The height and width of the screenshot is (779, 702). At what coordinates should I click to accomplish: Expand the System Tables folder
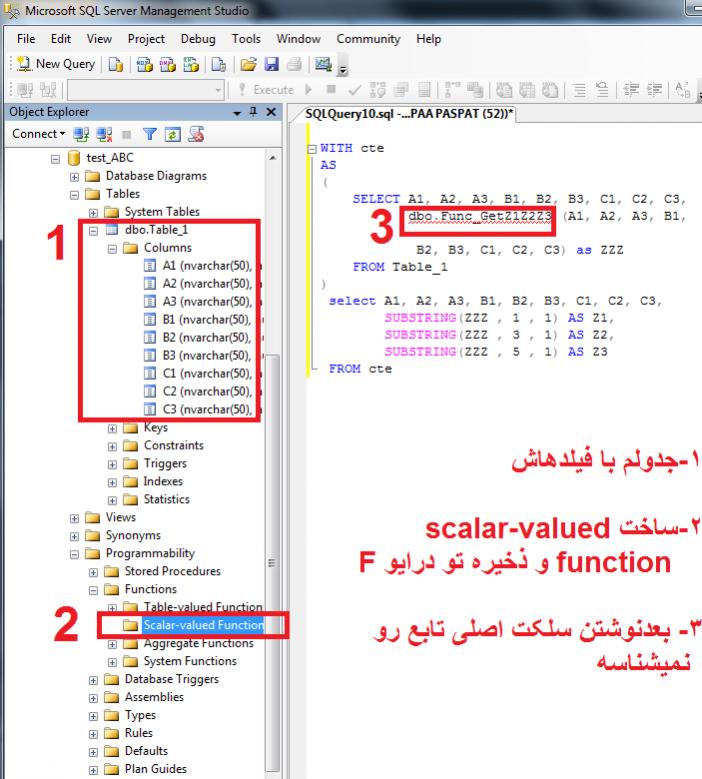[93, 213]
